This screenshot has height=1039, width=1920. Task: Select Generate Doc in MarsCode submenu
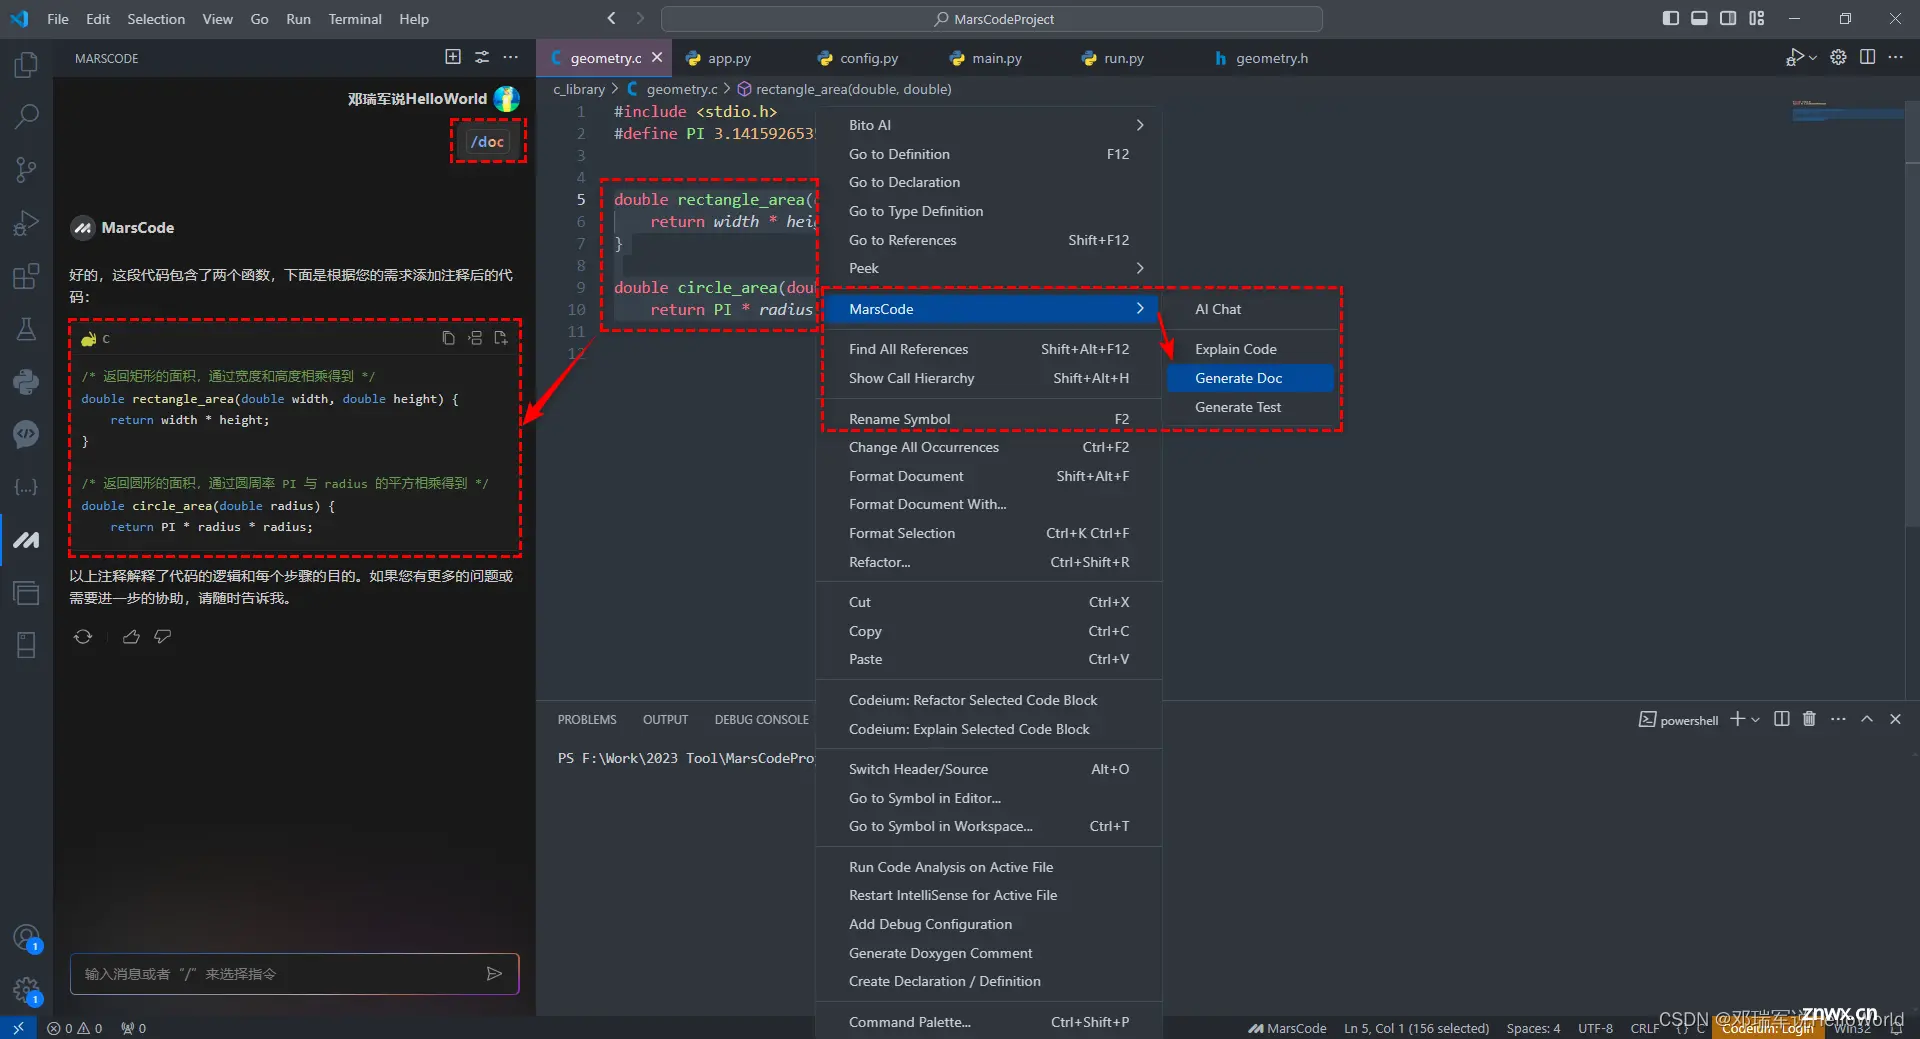[x=1251, y=378]
